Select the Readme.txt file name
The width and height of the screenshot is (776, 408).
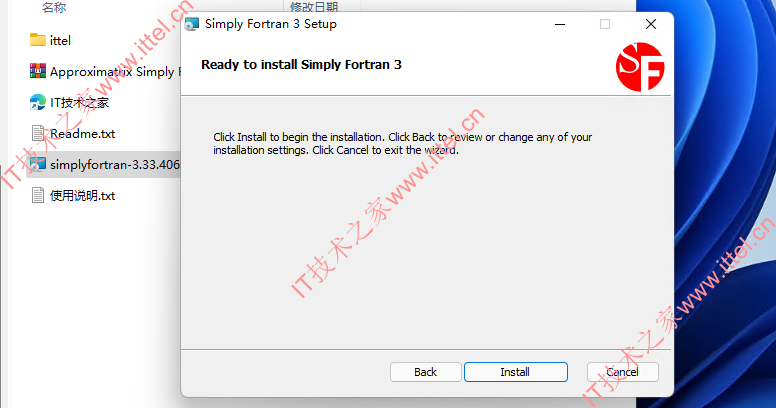[x=83, y=134]
